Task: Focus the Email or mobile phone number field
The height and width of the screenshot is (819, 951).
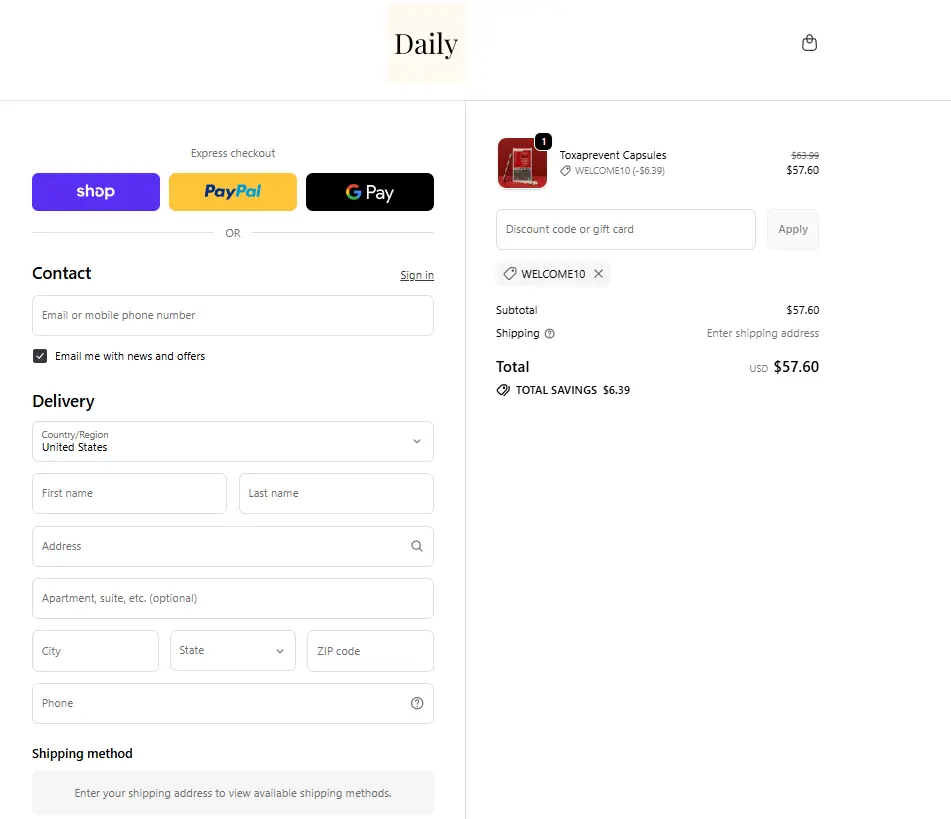Action: pos(232,315)
